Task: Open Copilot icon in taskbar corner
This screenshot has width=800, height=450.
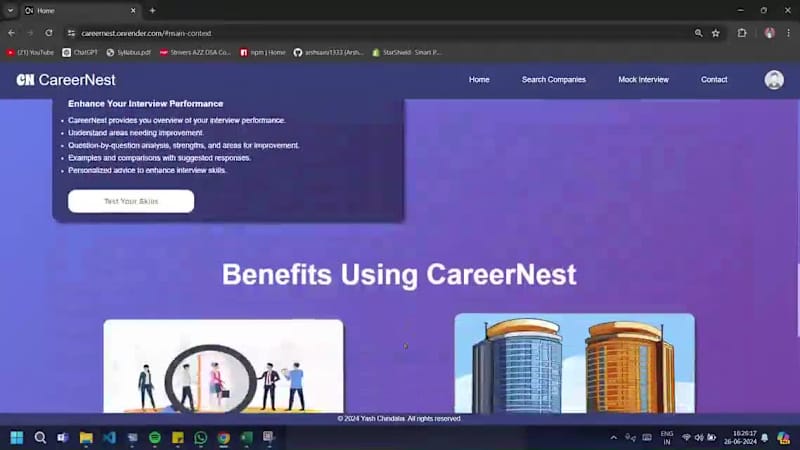Action: coord(783,438)
